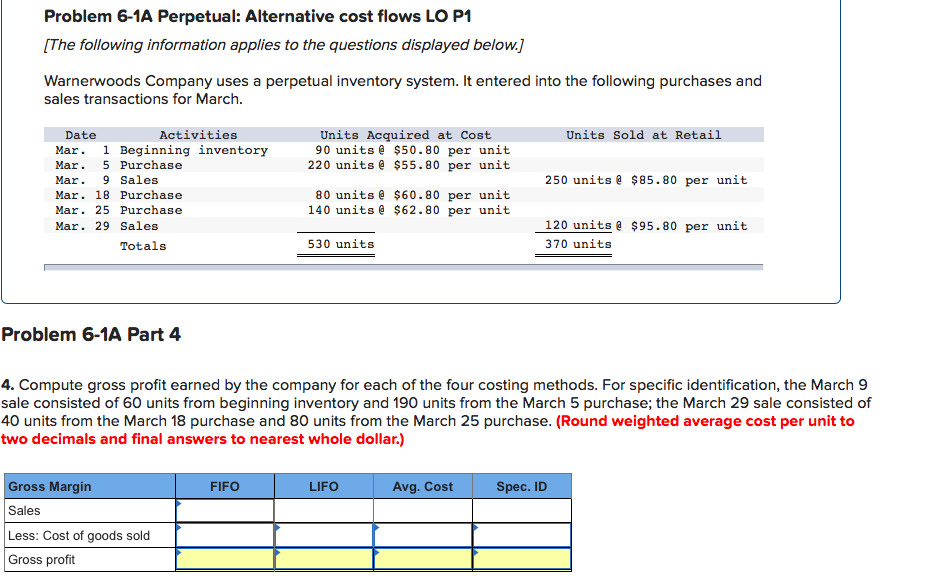Screen dimensions: 932x579
Task: Click the Sales input under Avg. Cost
Action: (424, 509)
